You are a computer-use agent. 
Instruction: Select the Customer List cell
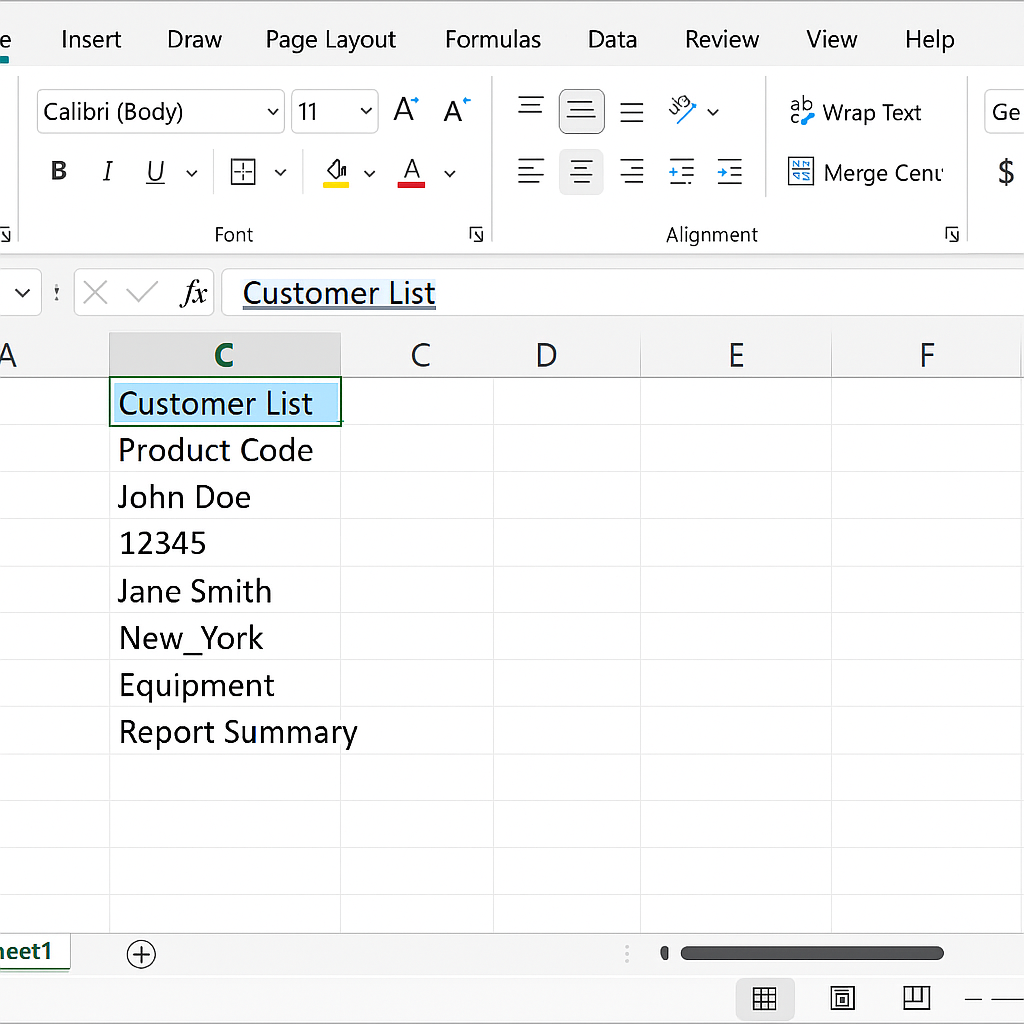coord(225,402)
